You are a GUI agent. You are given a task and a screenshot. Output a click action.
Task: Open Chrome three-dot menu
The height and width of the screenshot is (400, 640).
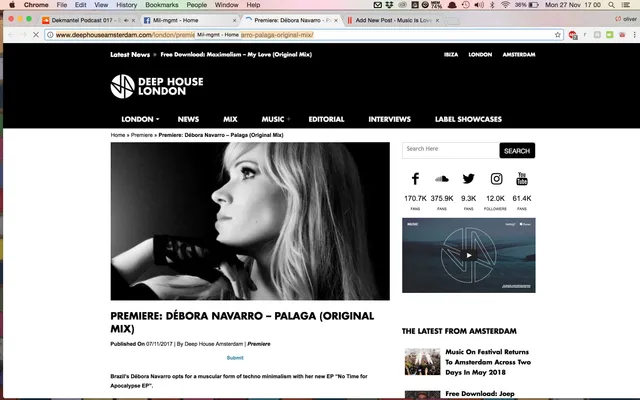(634, 35)
